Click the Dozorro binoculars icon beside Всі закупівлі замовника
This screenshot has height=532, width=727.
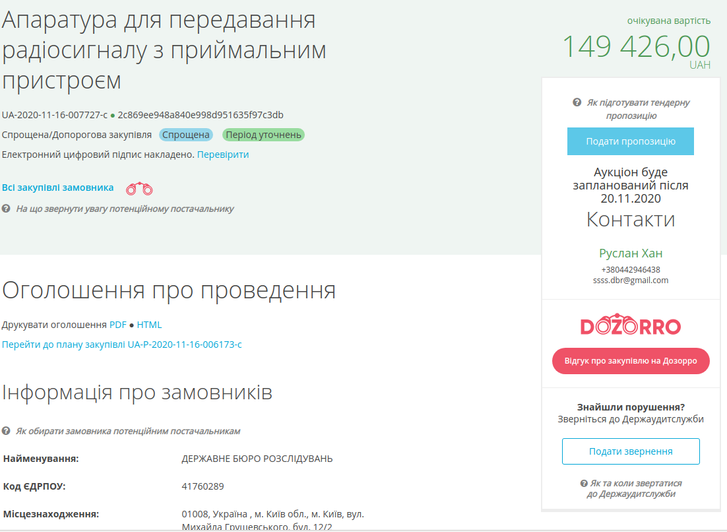click(140, 188)
